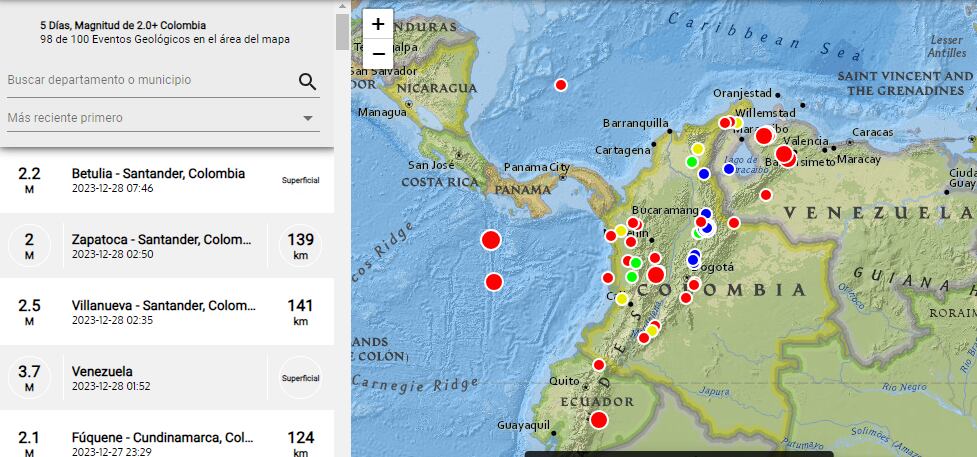Zoom in on the map
The height and width of the screenshot is (457, 977).
[377, 24]
